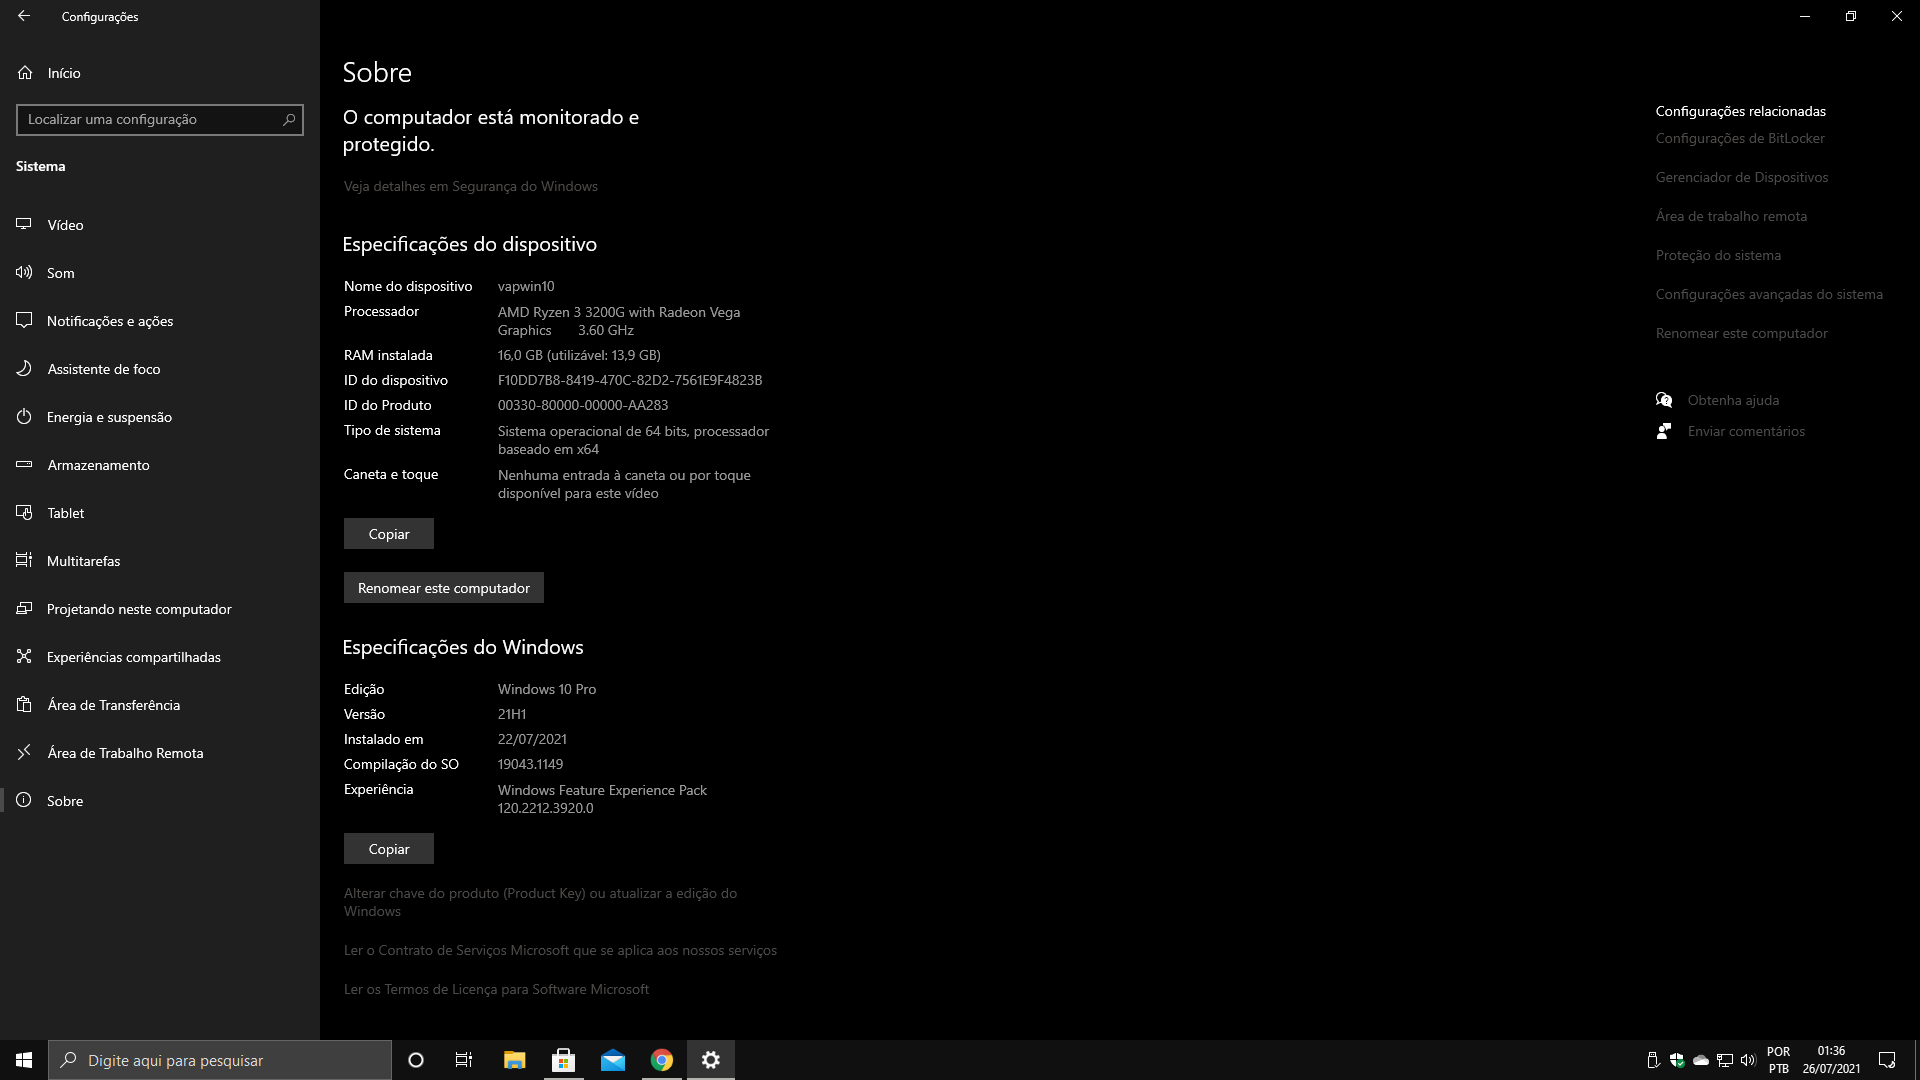Open Google Chrome from taskbar

(662, 1060)
